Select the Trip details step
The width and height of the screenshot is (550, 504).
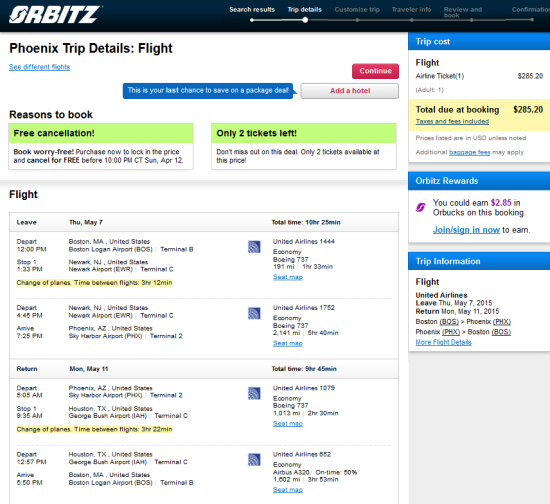coord(304,9)
